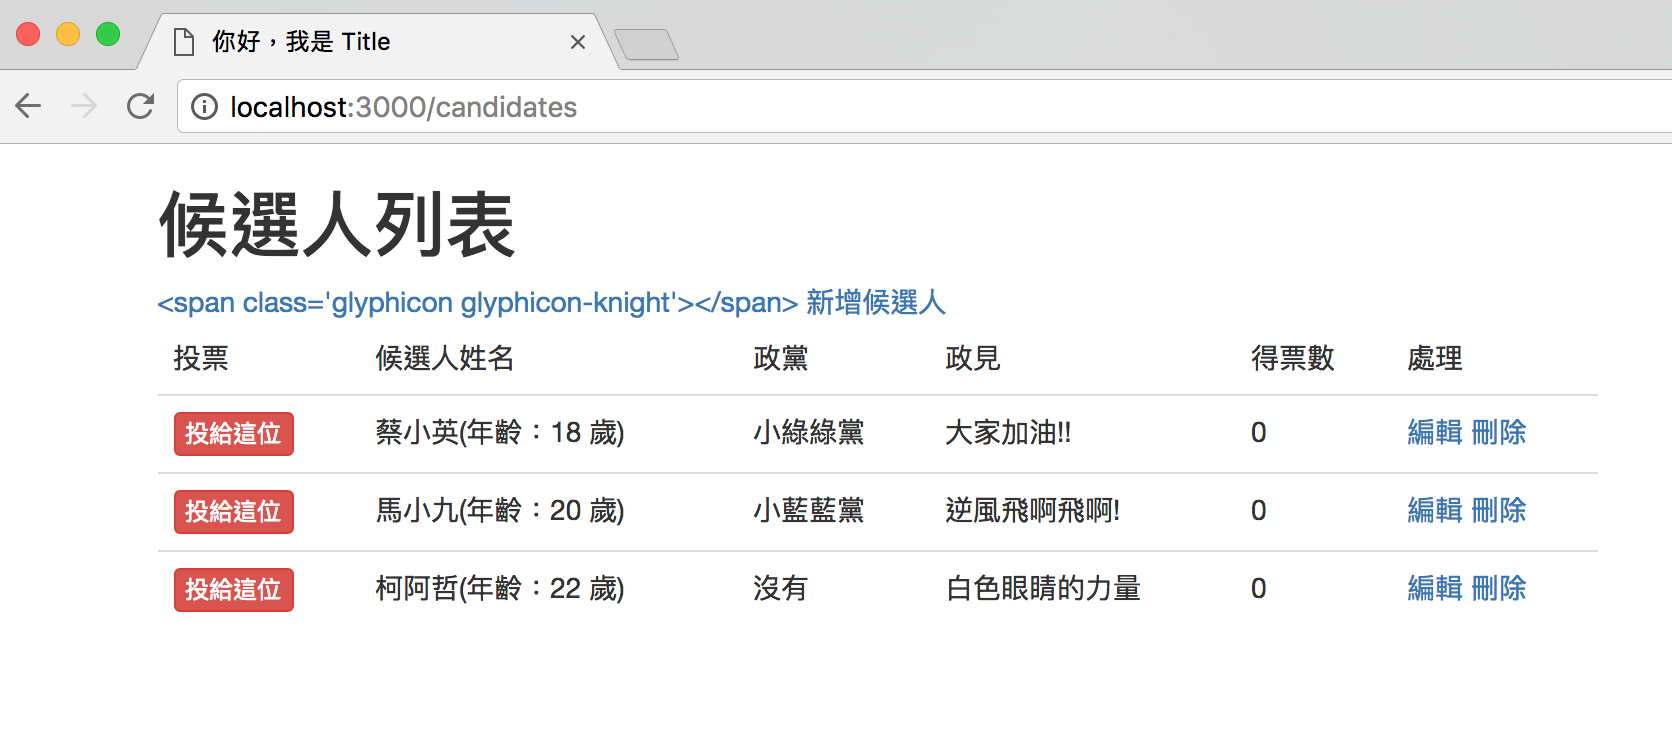This screenshot has width=1672, height=746.
Task: Delete candidate 柯阿哲 via 刪除 link
Action: (x=1499, y=588)
